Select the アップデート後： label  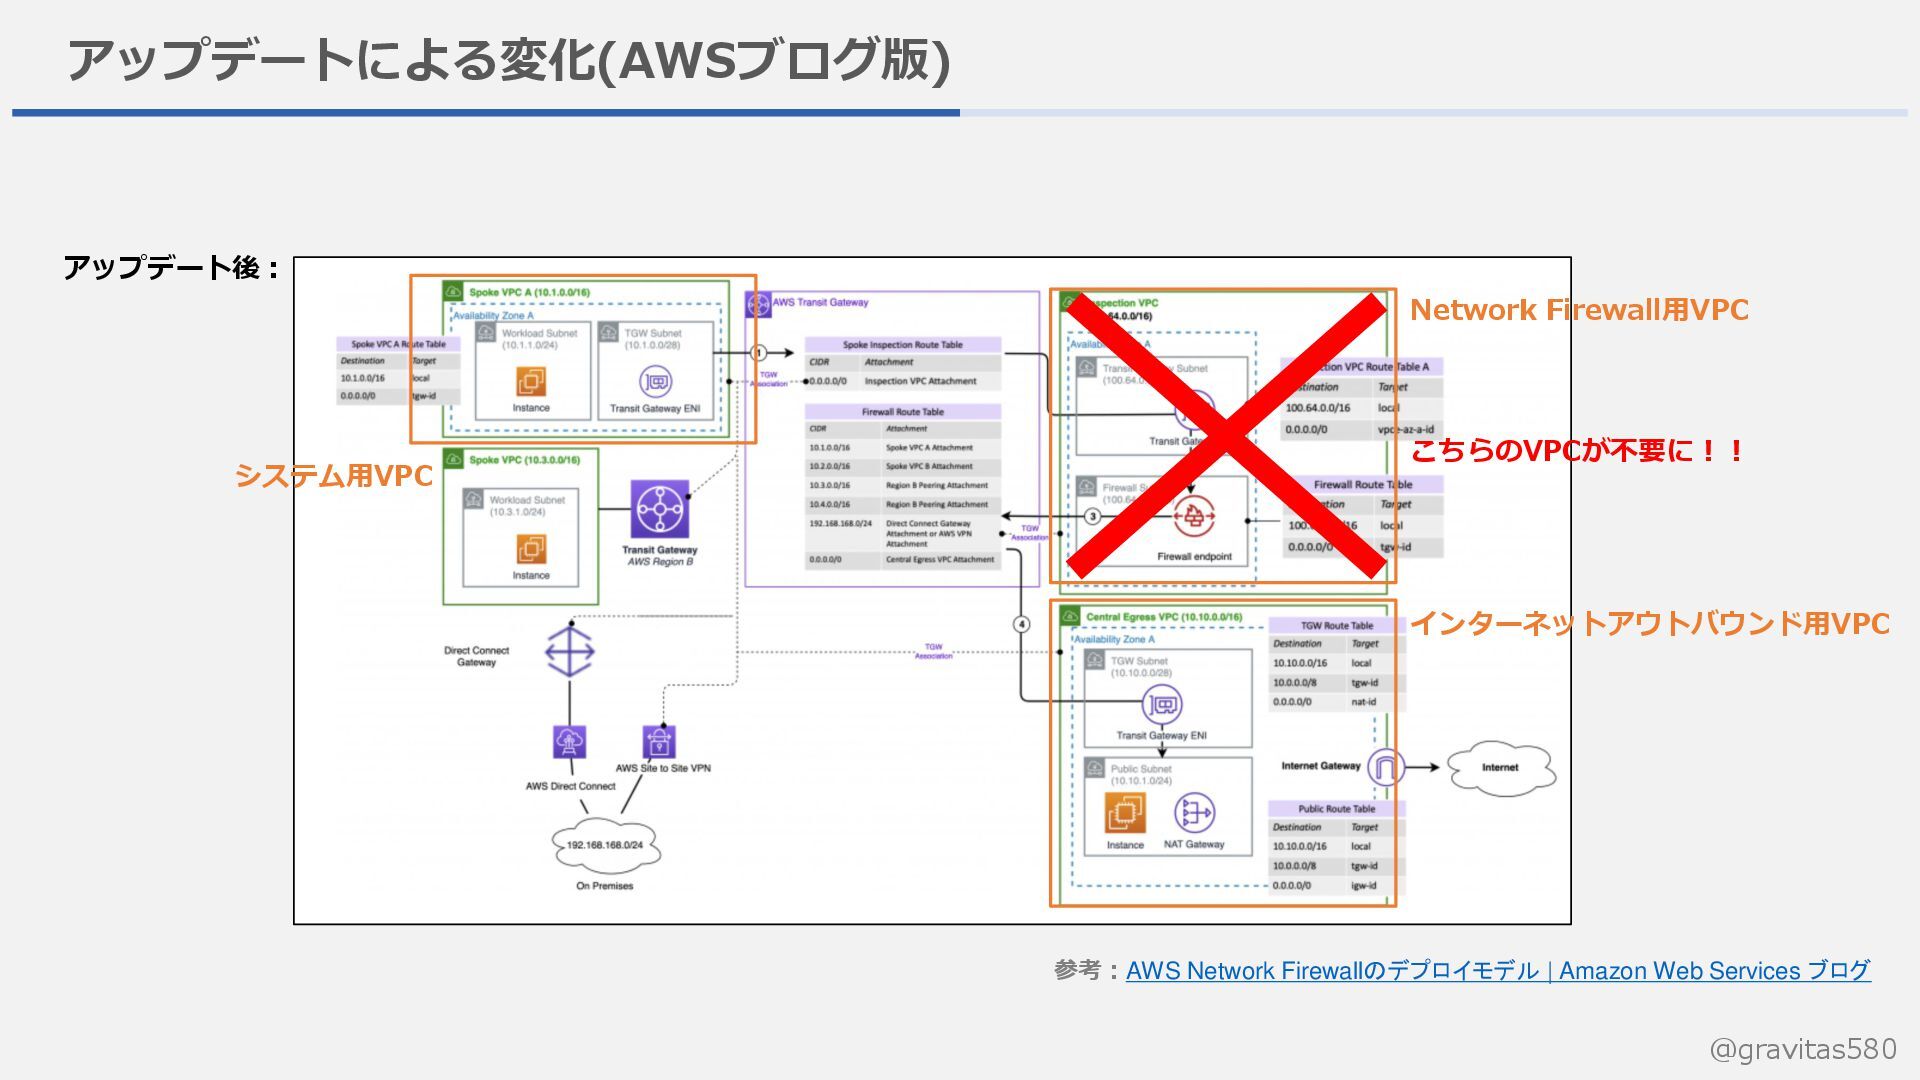pos(172,268)
